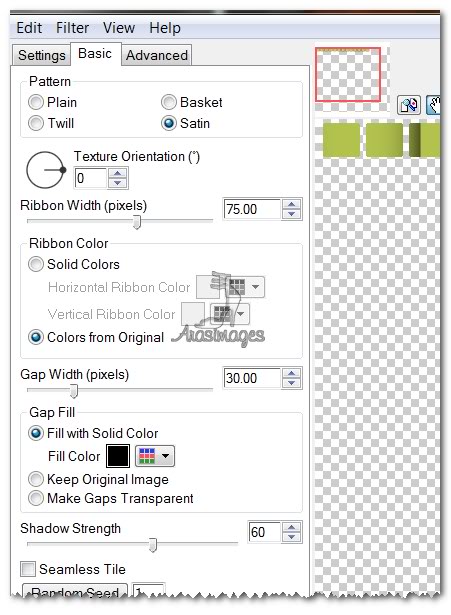
Task: Increase Ribbon Width with up arrow
Action: [291, 204]
